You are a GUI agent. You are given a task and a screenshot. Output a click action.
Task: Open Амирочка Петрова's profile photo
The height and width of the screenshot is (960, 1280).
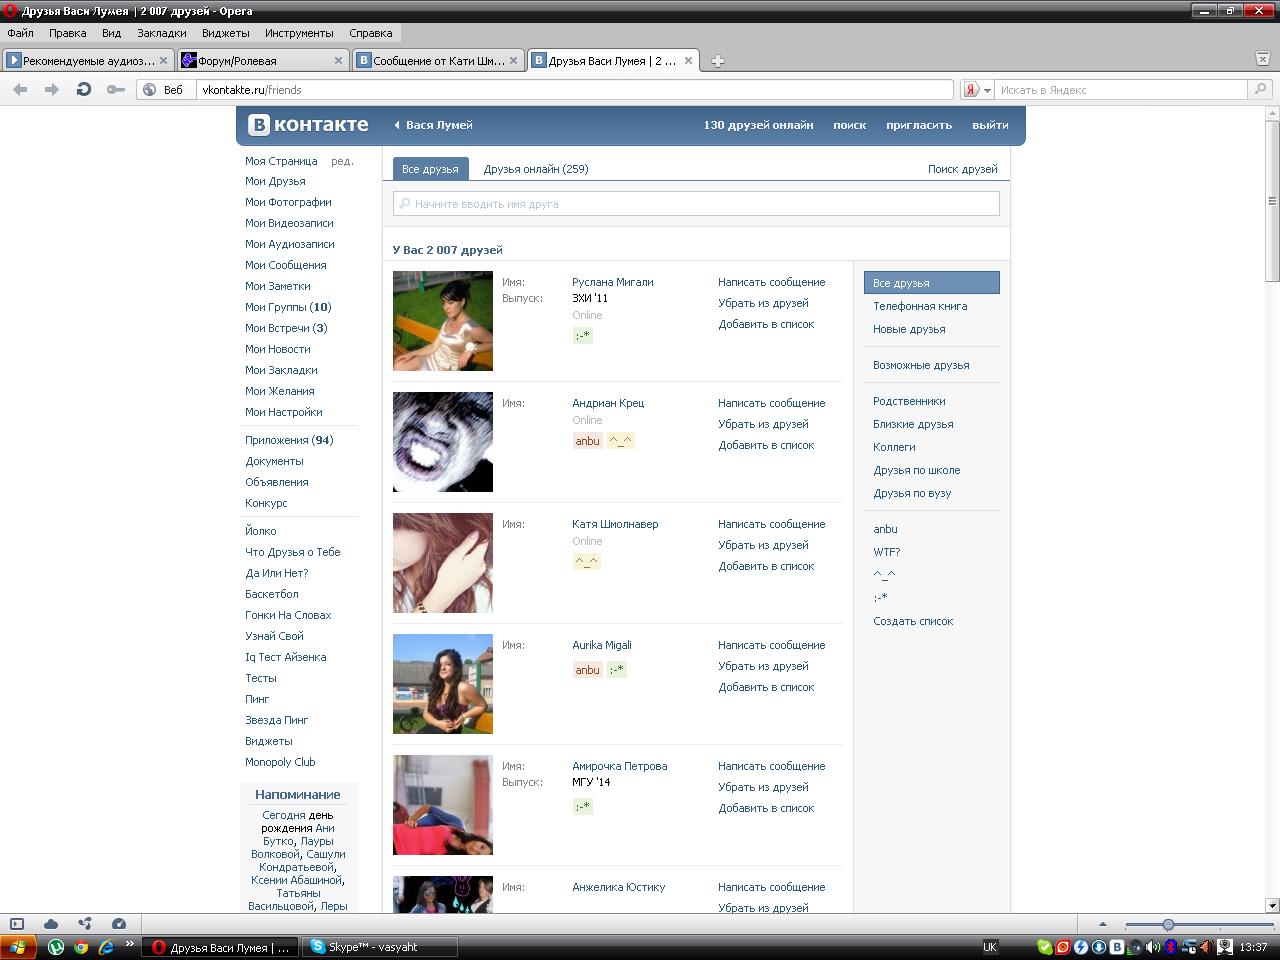click(x=443, y=805)
